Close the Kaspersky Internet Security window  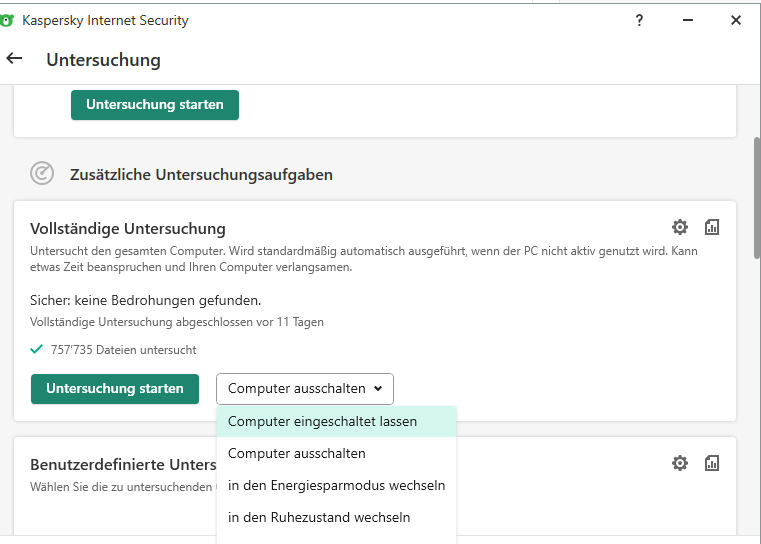tap(736, 20)
